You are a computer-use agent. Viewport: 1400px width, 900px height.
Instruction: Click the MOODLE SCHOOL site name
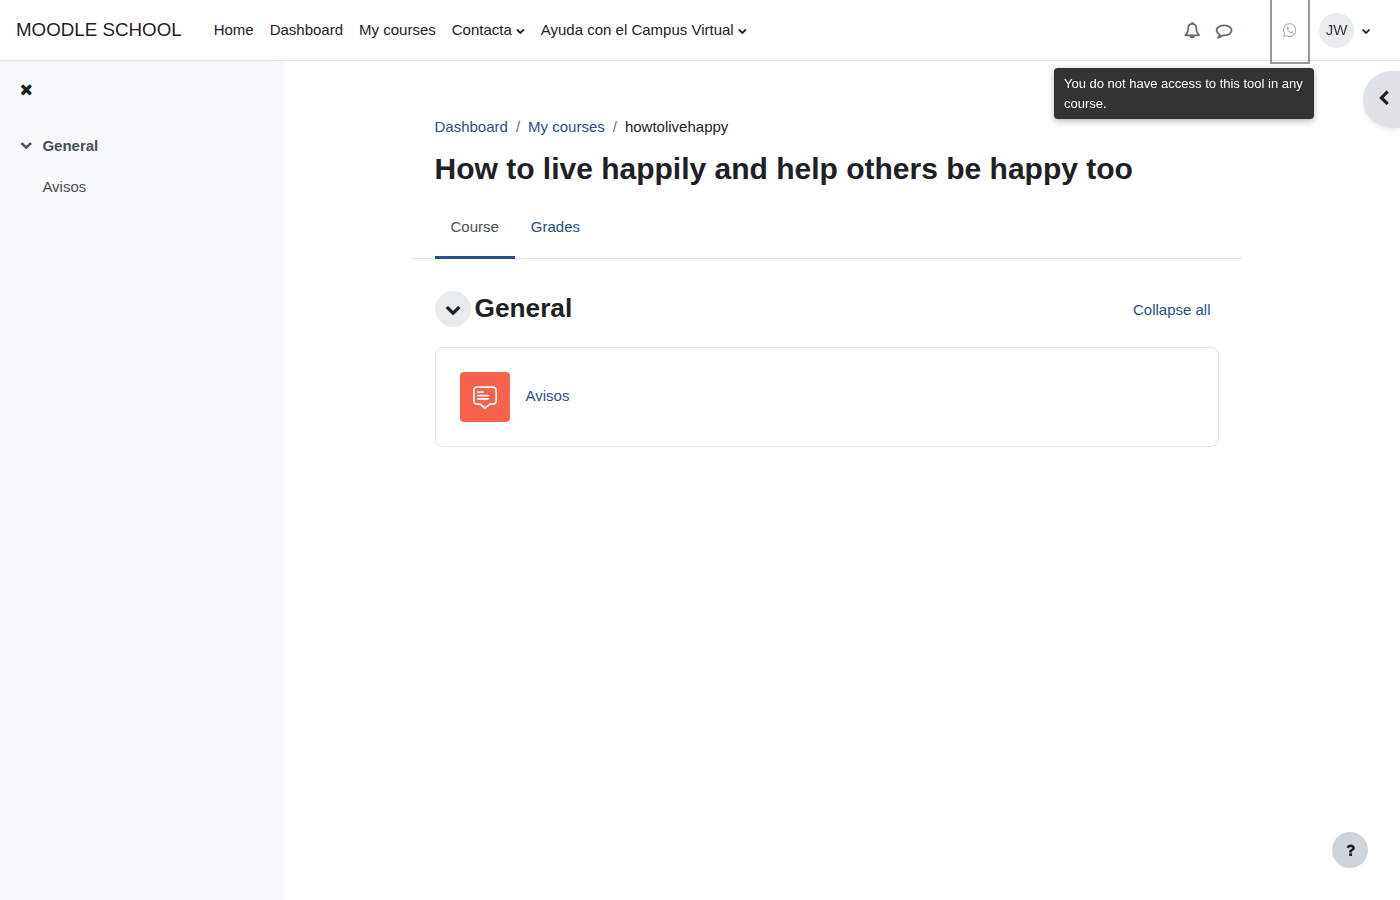coord(99,30)
